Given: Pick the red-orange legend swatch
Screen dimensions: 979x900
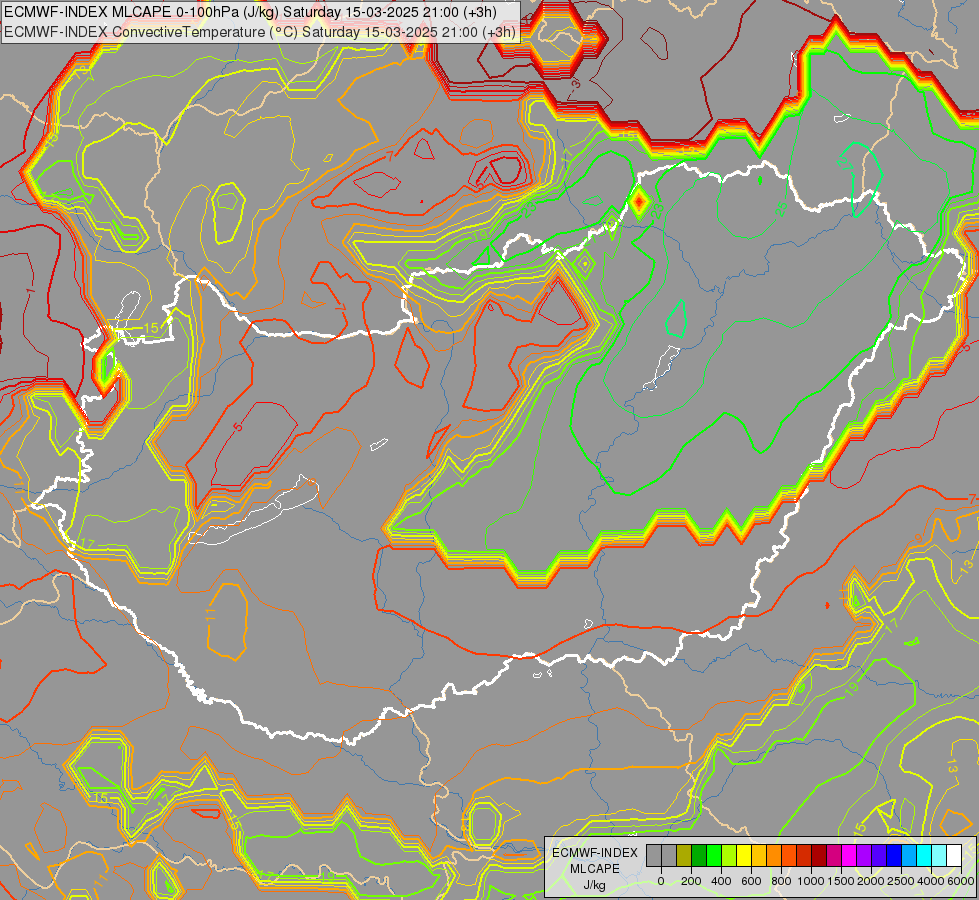Looking at the screenshot, I should (x=789, y=856).
